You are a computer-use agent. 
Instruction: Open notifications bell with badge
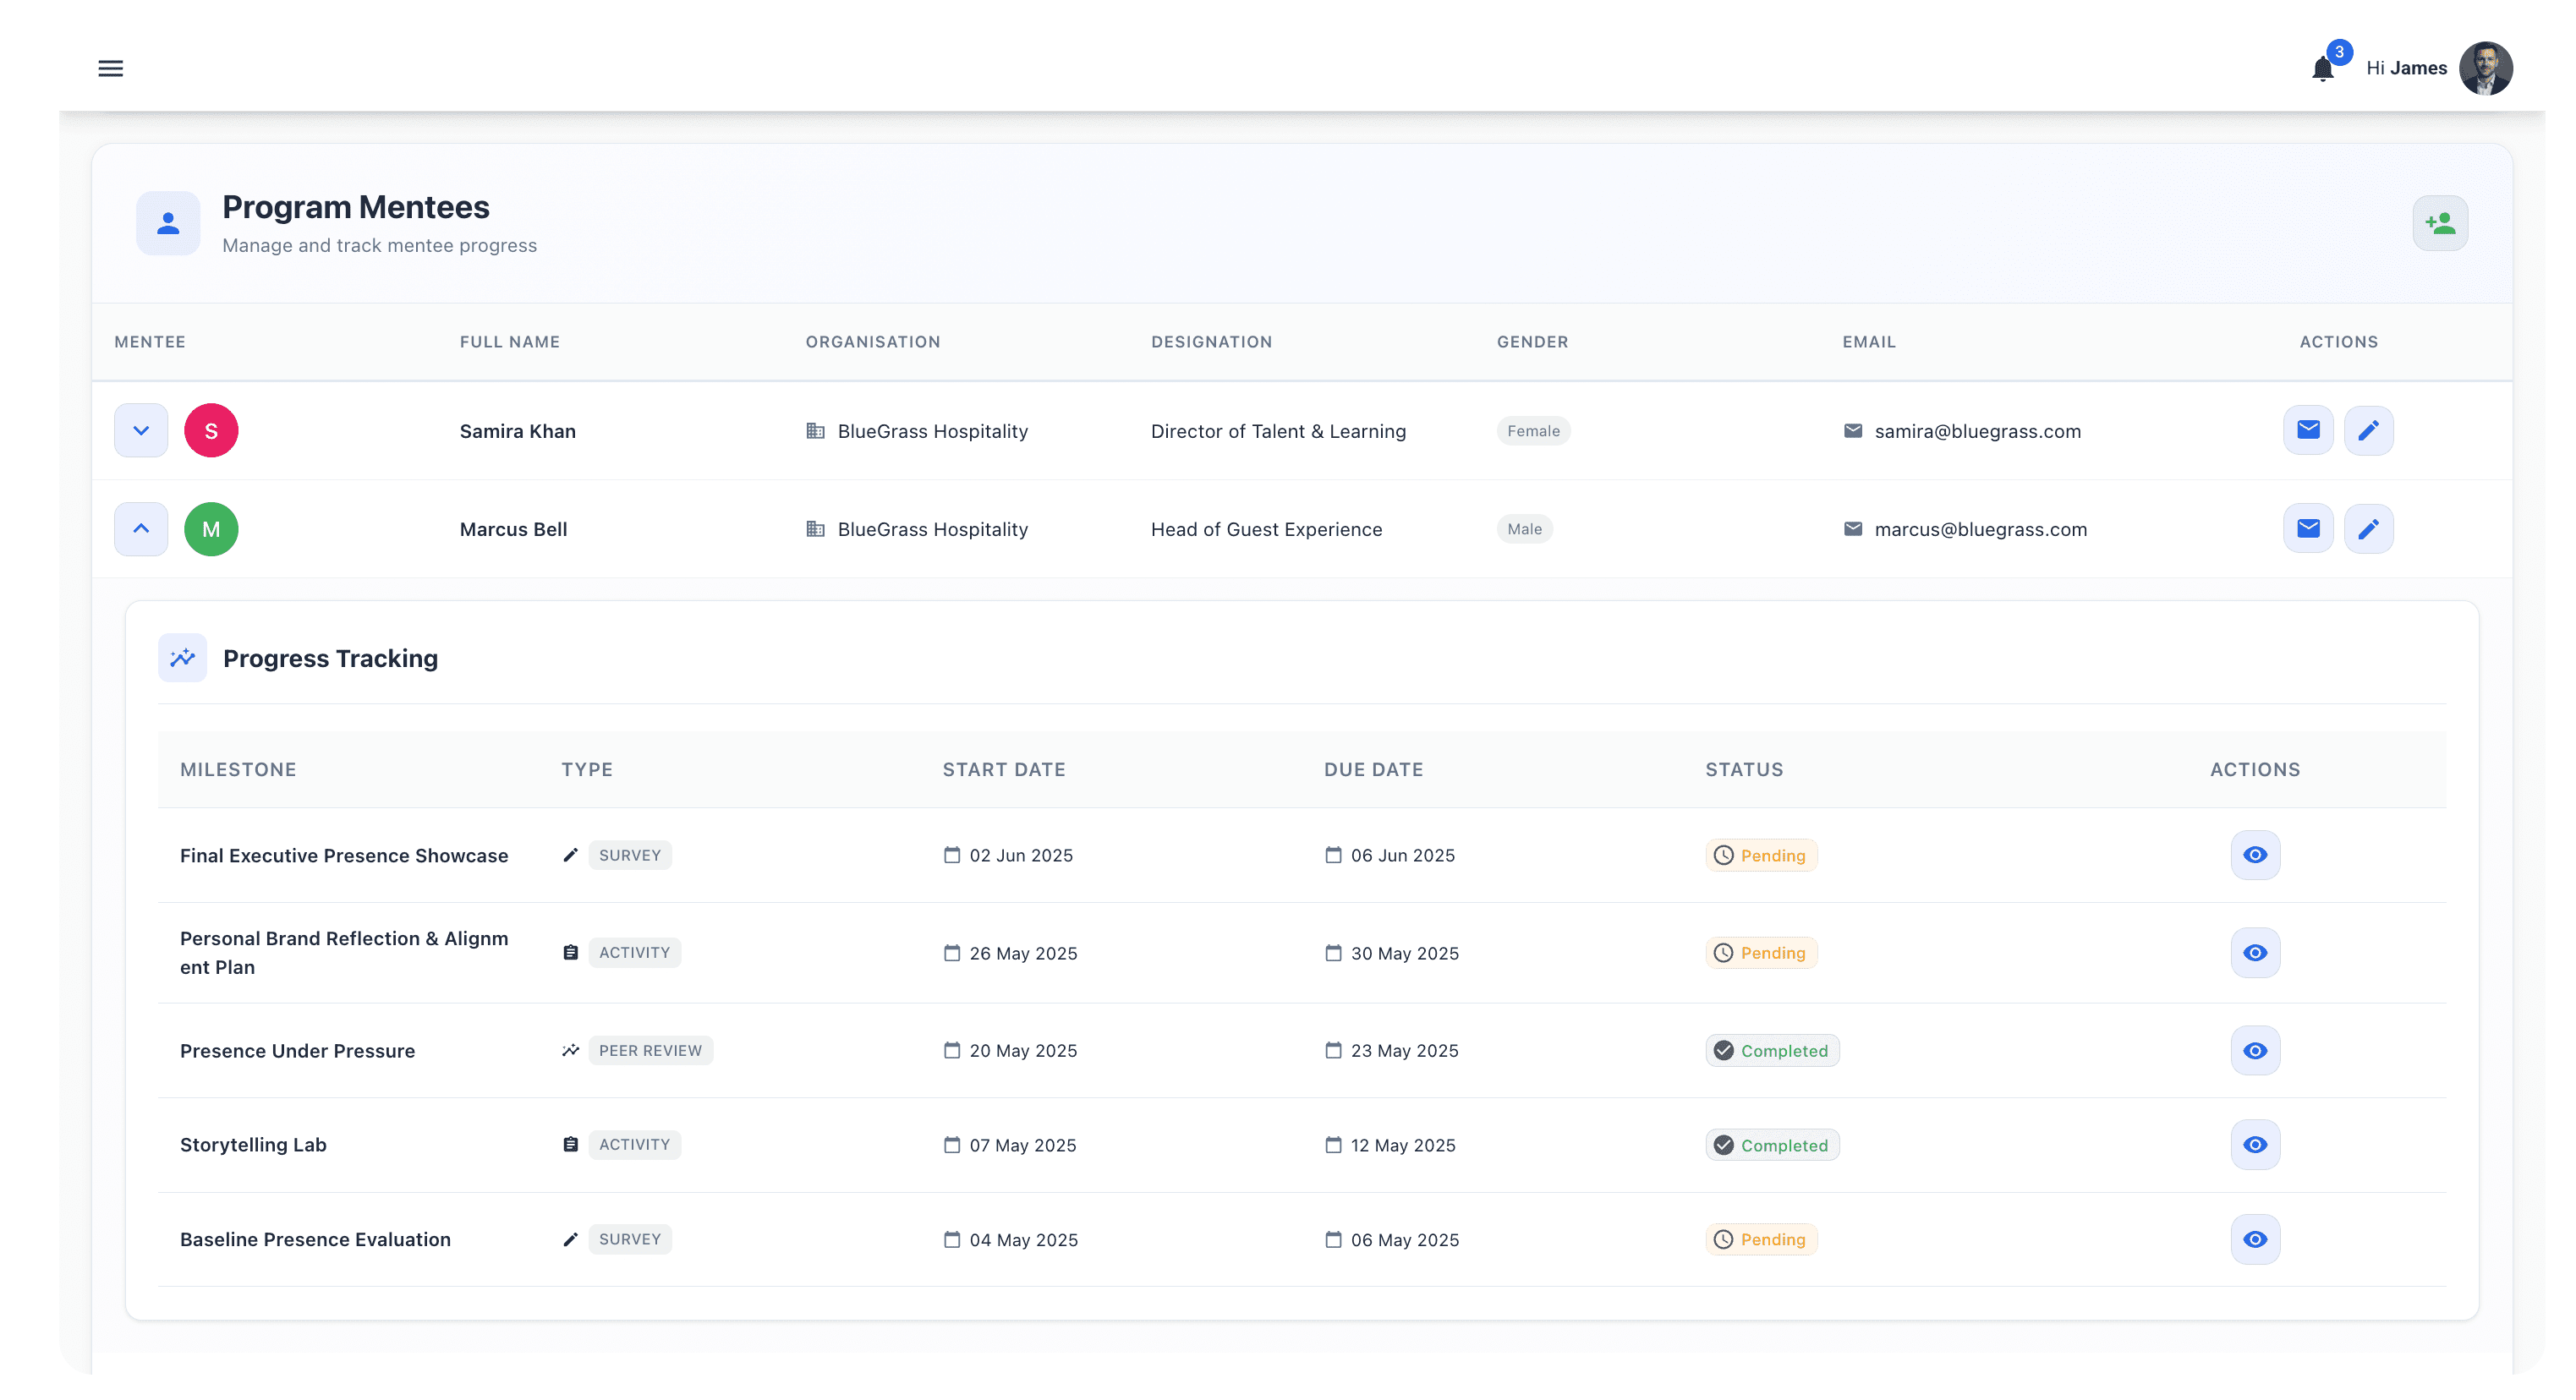[2323, 68]
